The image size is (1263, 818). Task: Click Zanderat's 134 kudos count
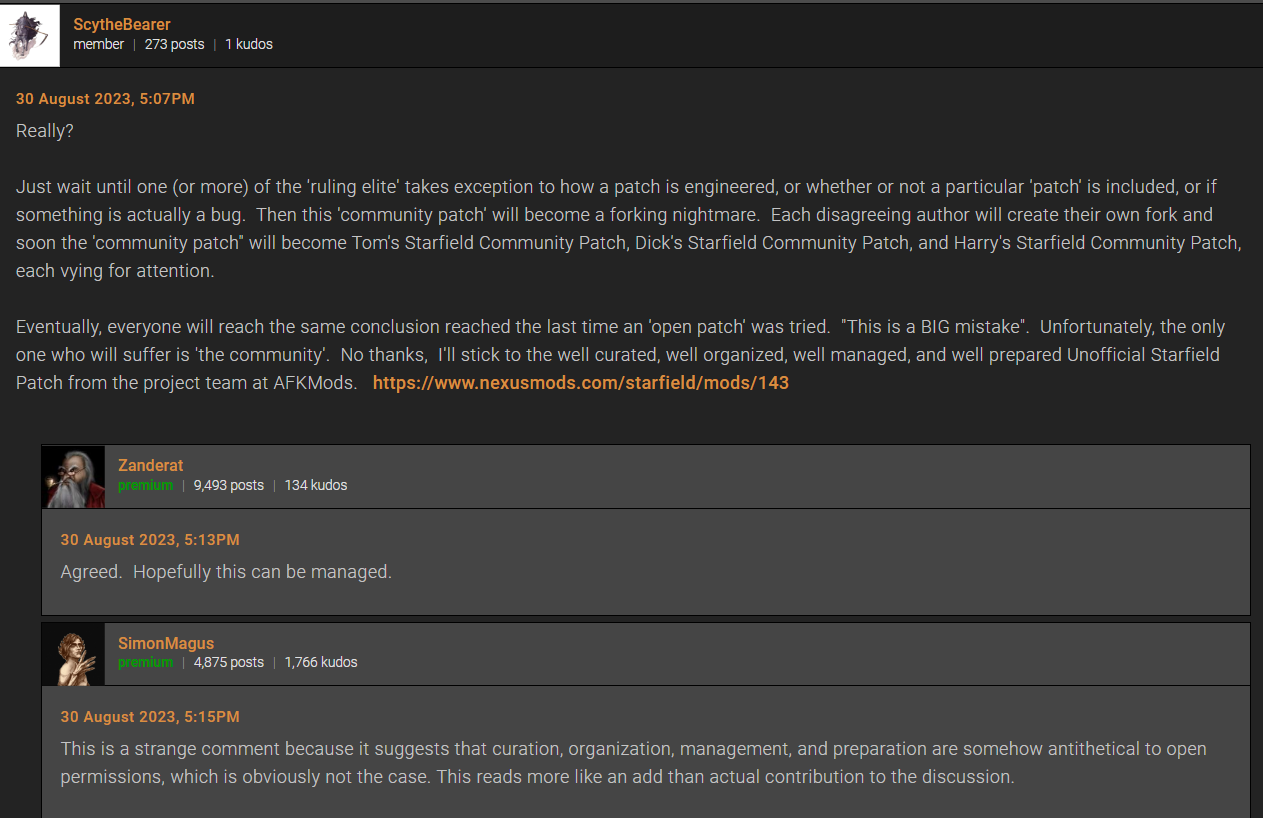click(x=316, y=485)
